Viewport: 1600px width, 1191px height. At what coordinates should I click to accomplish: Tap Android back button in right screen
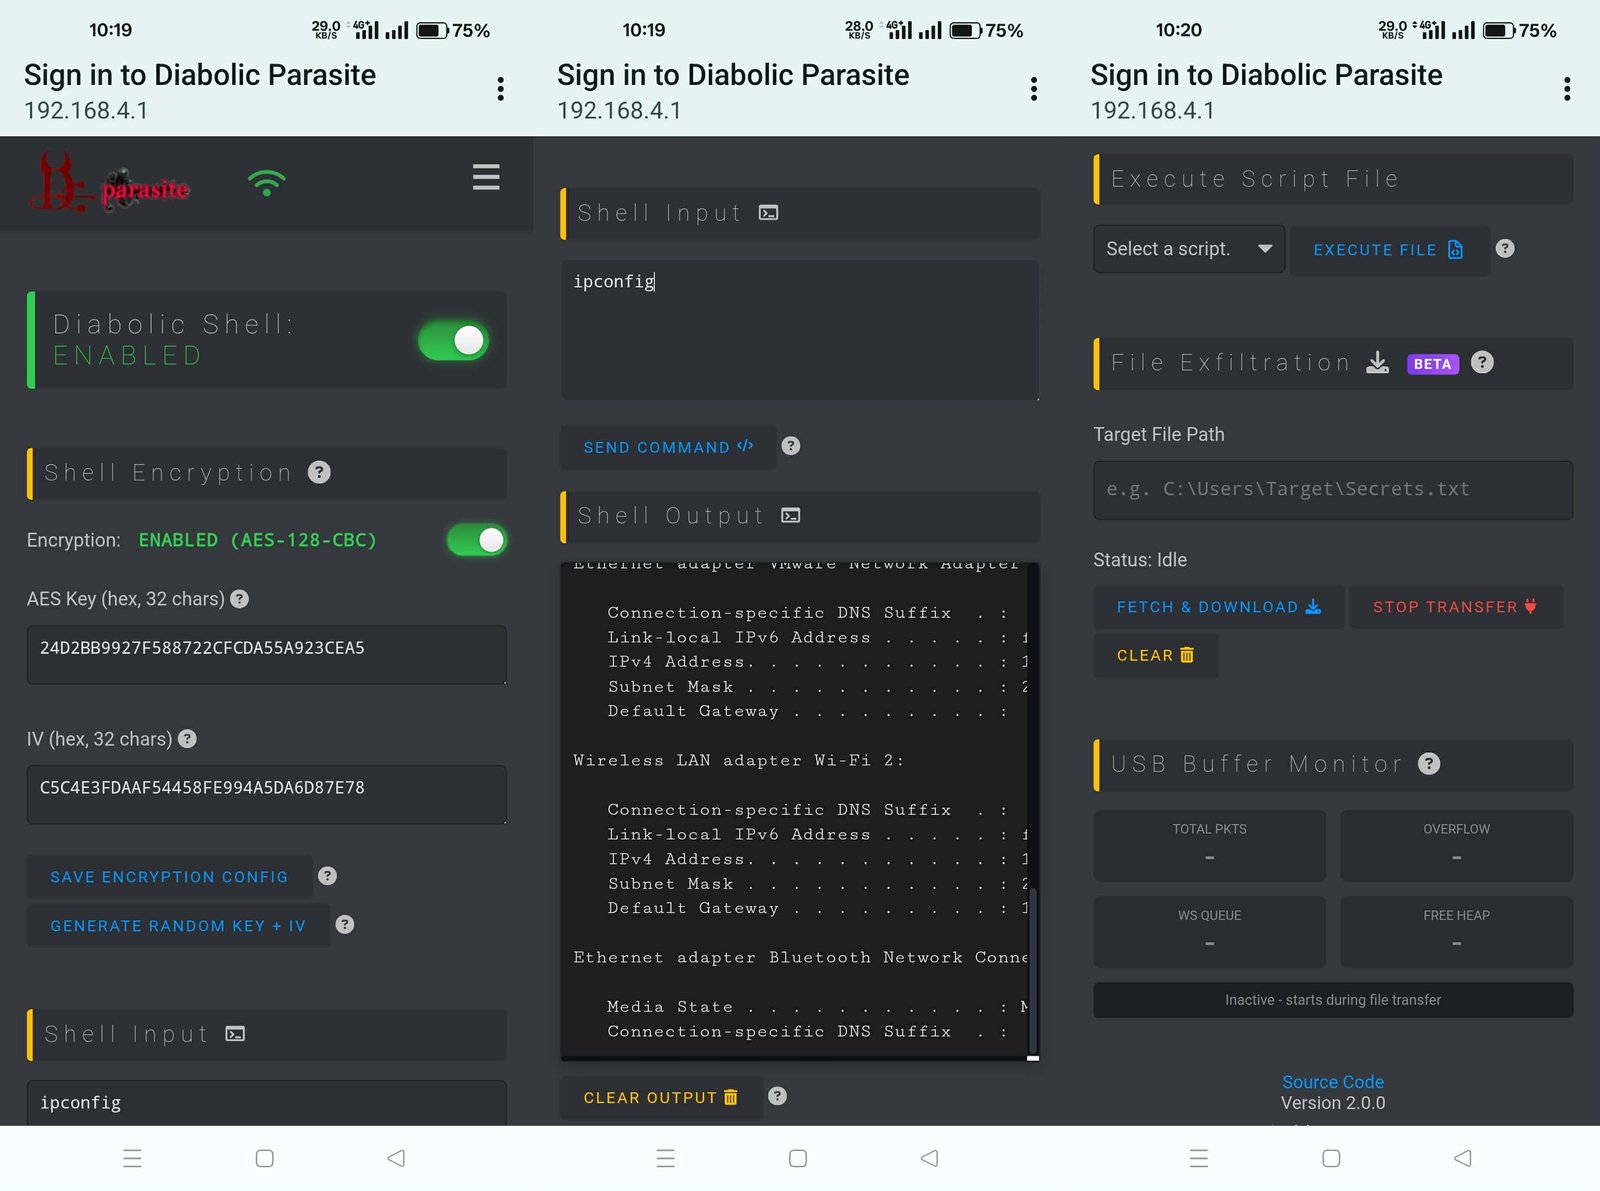click(1463, 1158)
